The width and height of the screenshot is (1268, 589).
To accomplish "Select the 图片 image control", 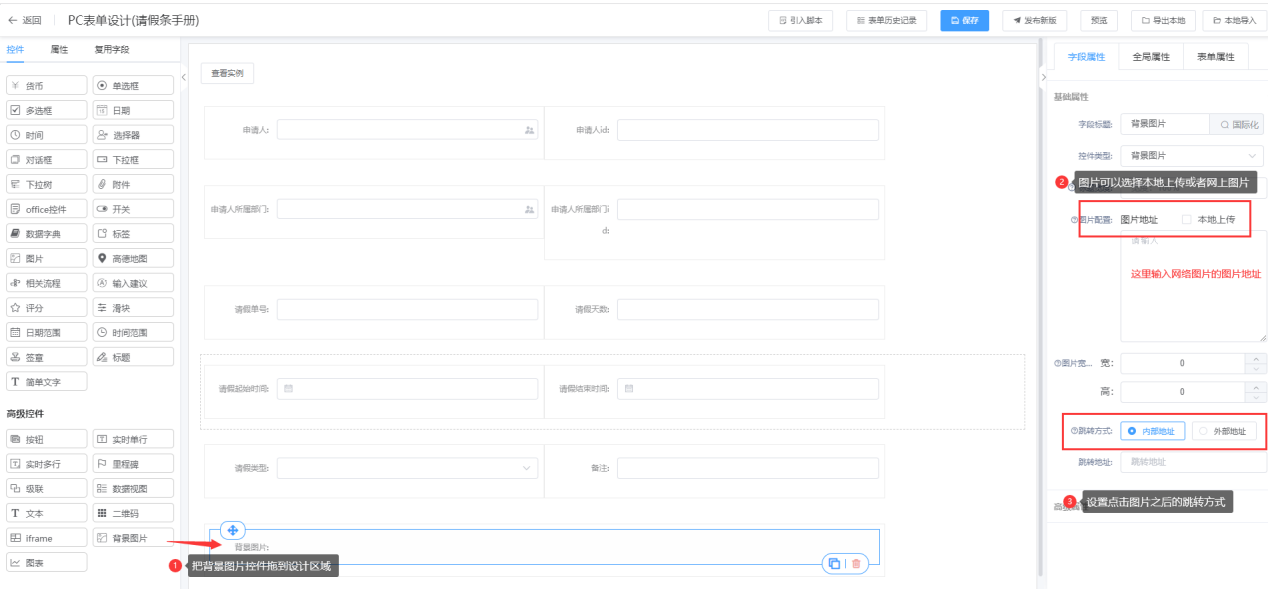I will point(46,258).
